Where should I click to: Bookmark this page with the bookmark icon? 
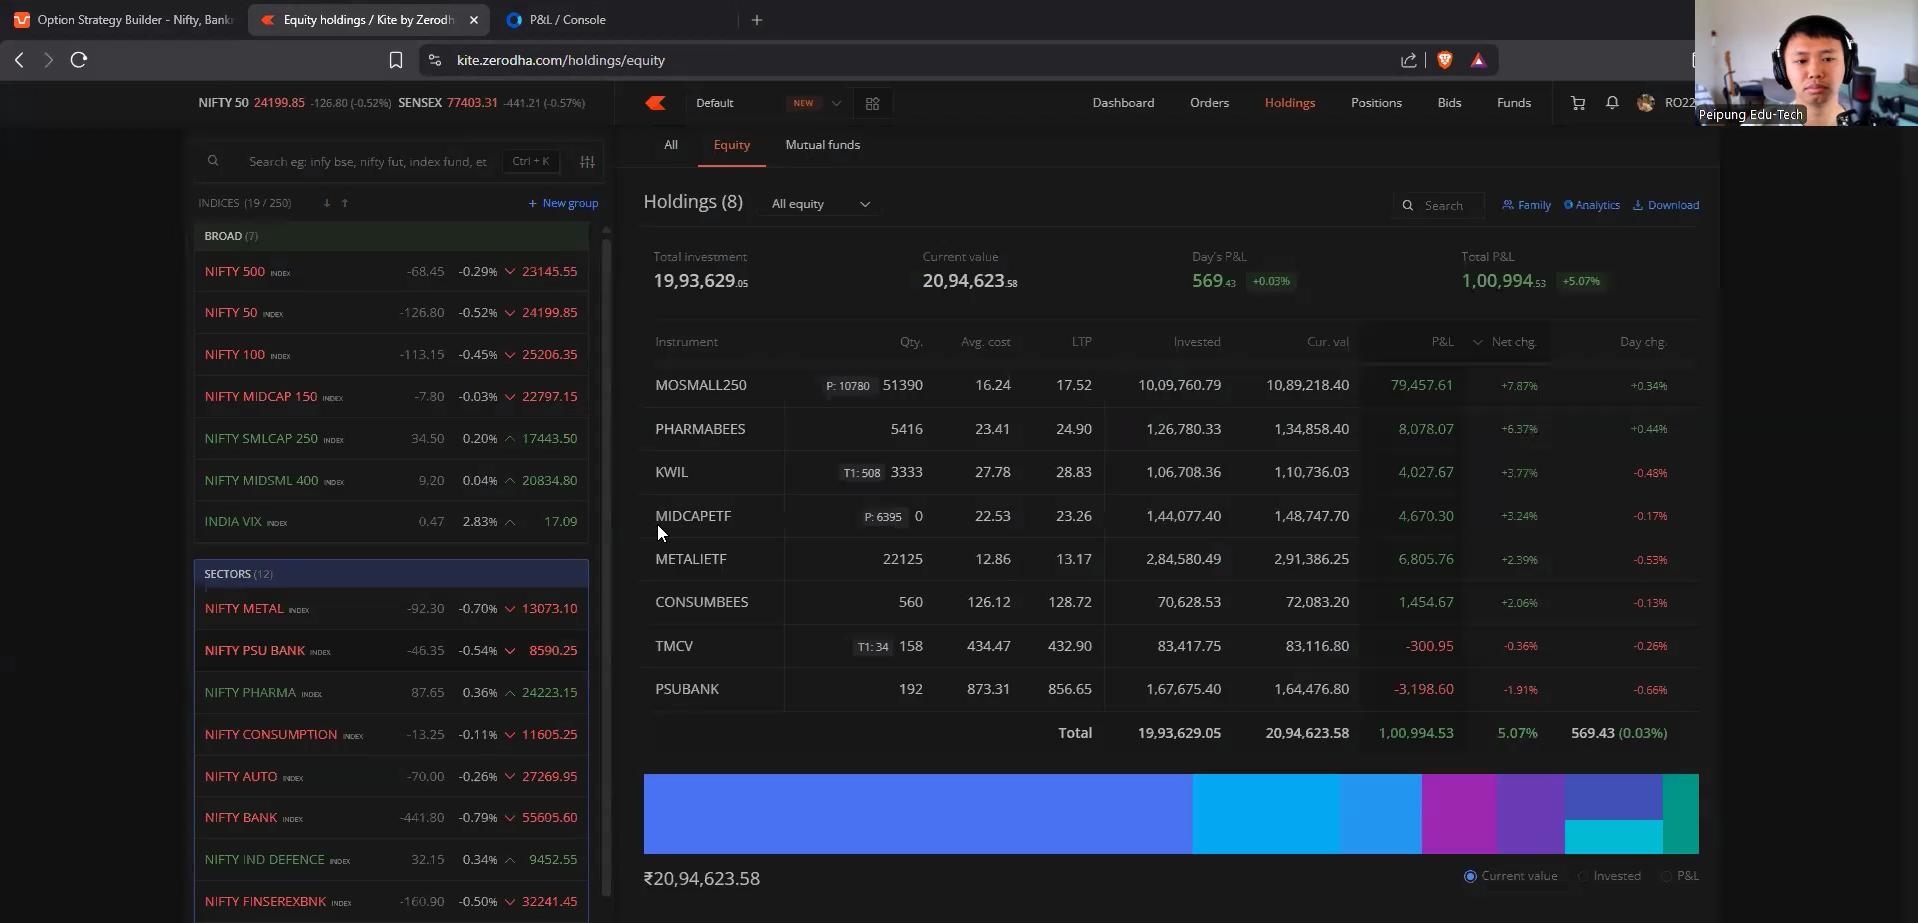(396, 60)
